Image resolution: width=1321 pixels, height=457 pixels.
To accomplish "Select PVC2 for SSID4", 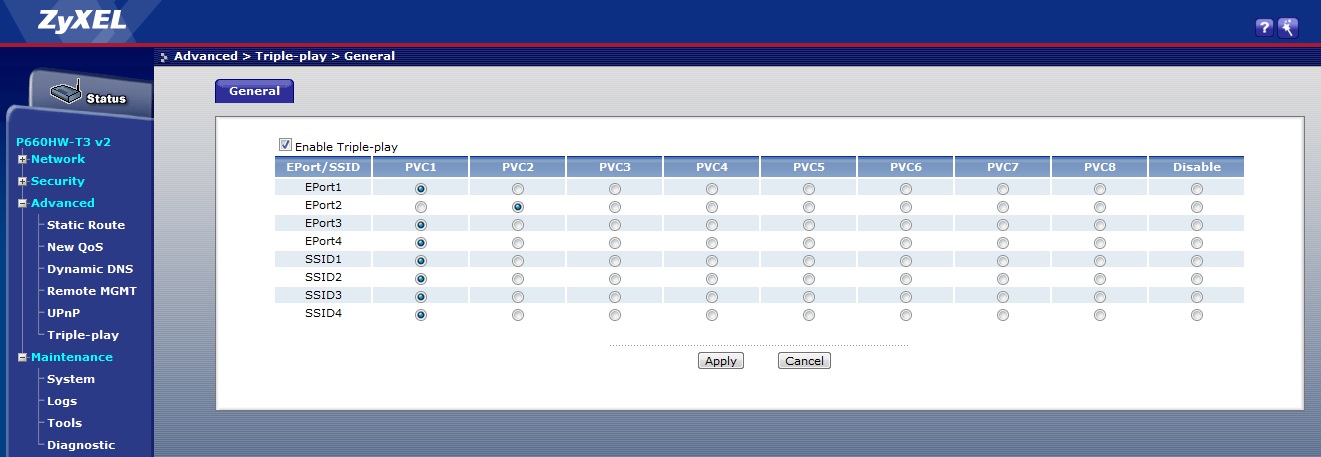I will 517,314.
